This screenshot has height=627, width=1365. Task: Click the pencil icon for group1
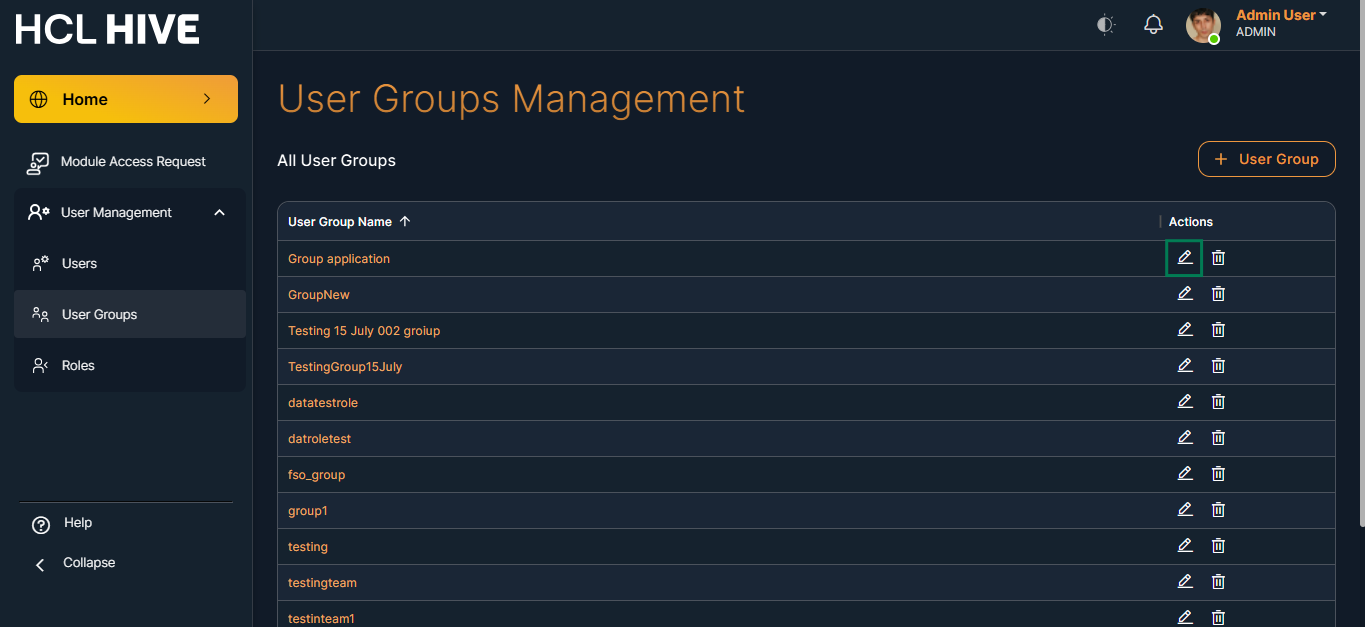(x=1185, y=510)
